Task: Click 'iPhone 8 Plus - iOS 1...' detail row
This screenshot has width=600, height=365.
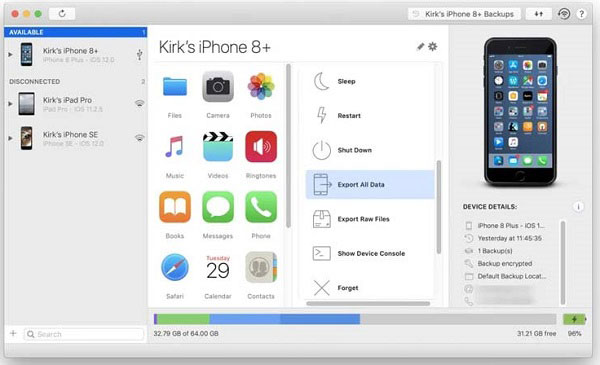Action: click(x=504, y=226)
